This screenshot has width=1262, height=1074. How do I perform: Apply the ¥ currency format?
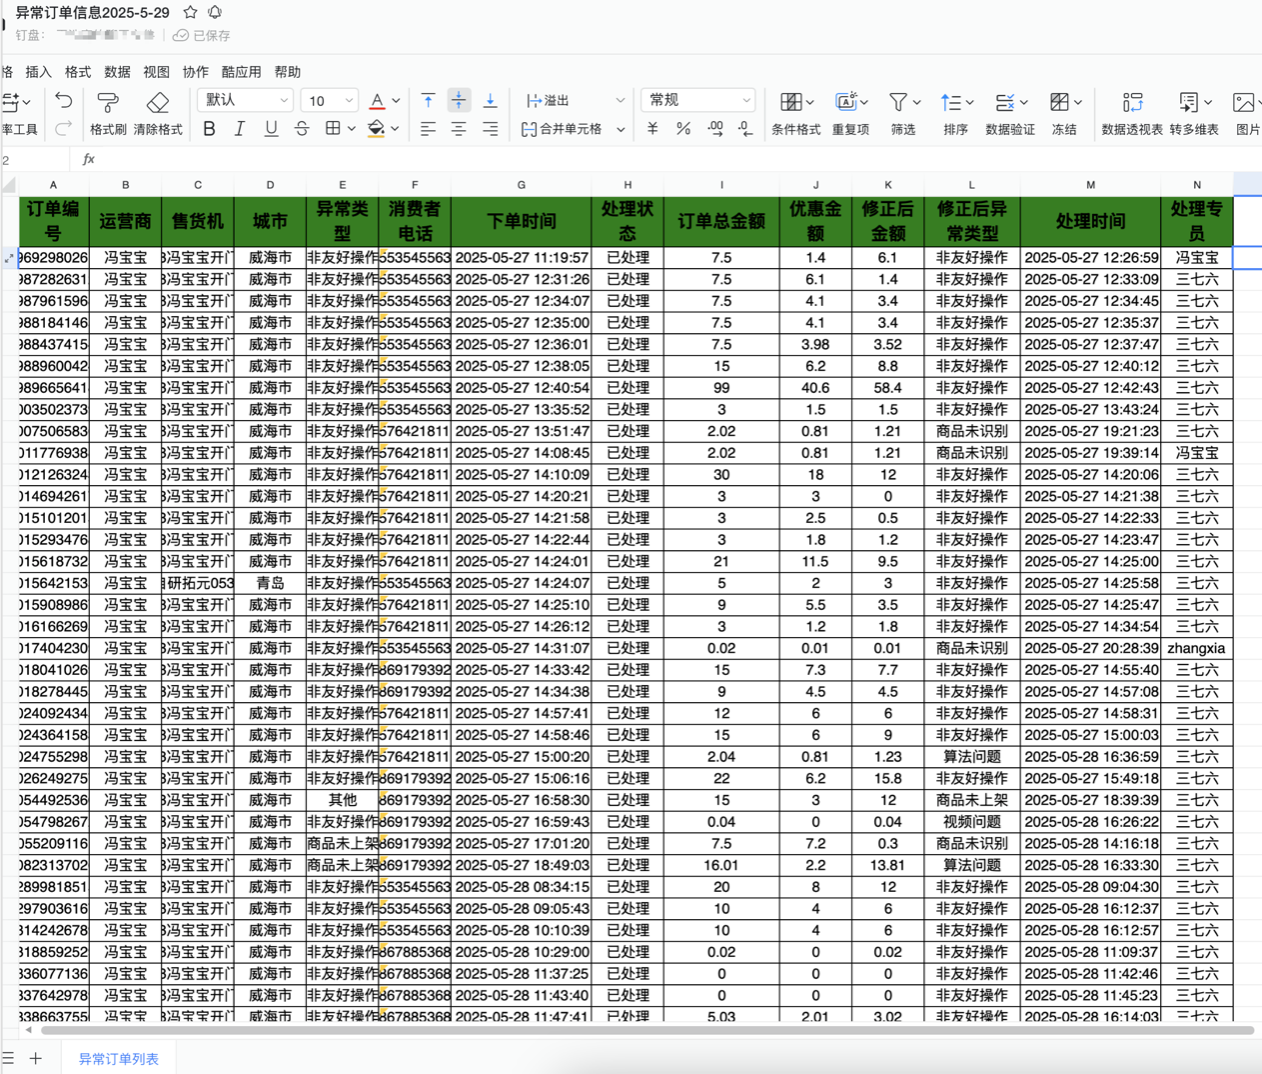pos(653,128)
